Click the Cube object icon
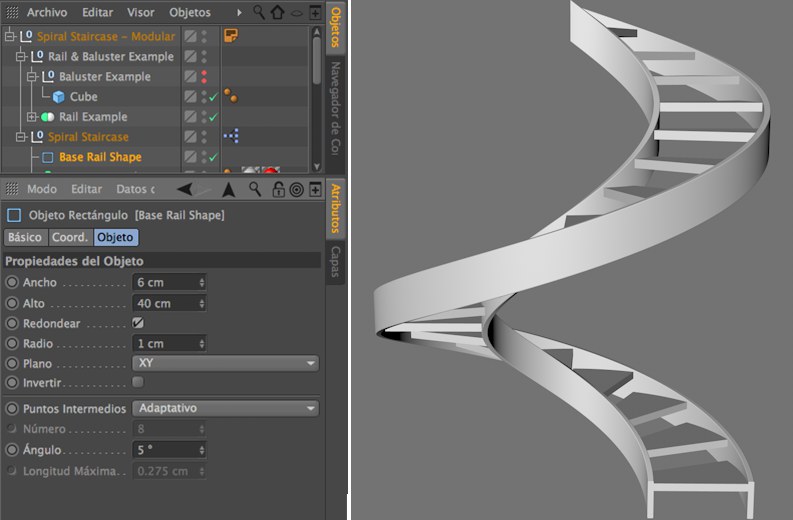 pyautogui.click(x=59, y=97)
